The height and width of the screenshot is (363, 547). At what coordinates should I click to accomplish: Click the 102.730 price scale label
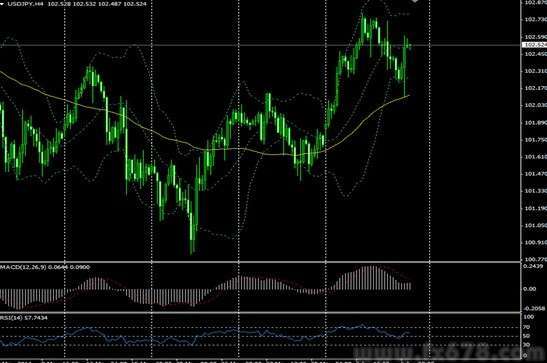[535, 20]
